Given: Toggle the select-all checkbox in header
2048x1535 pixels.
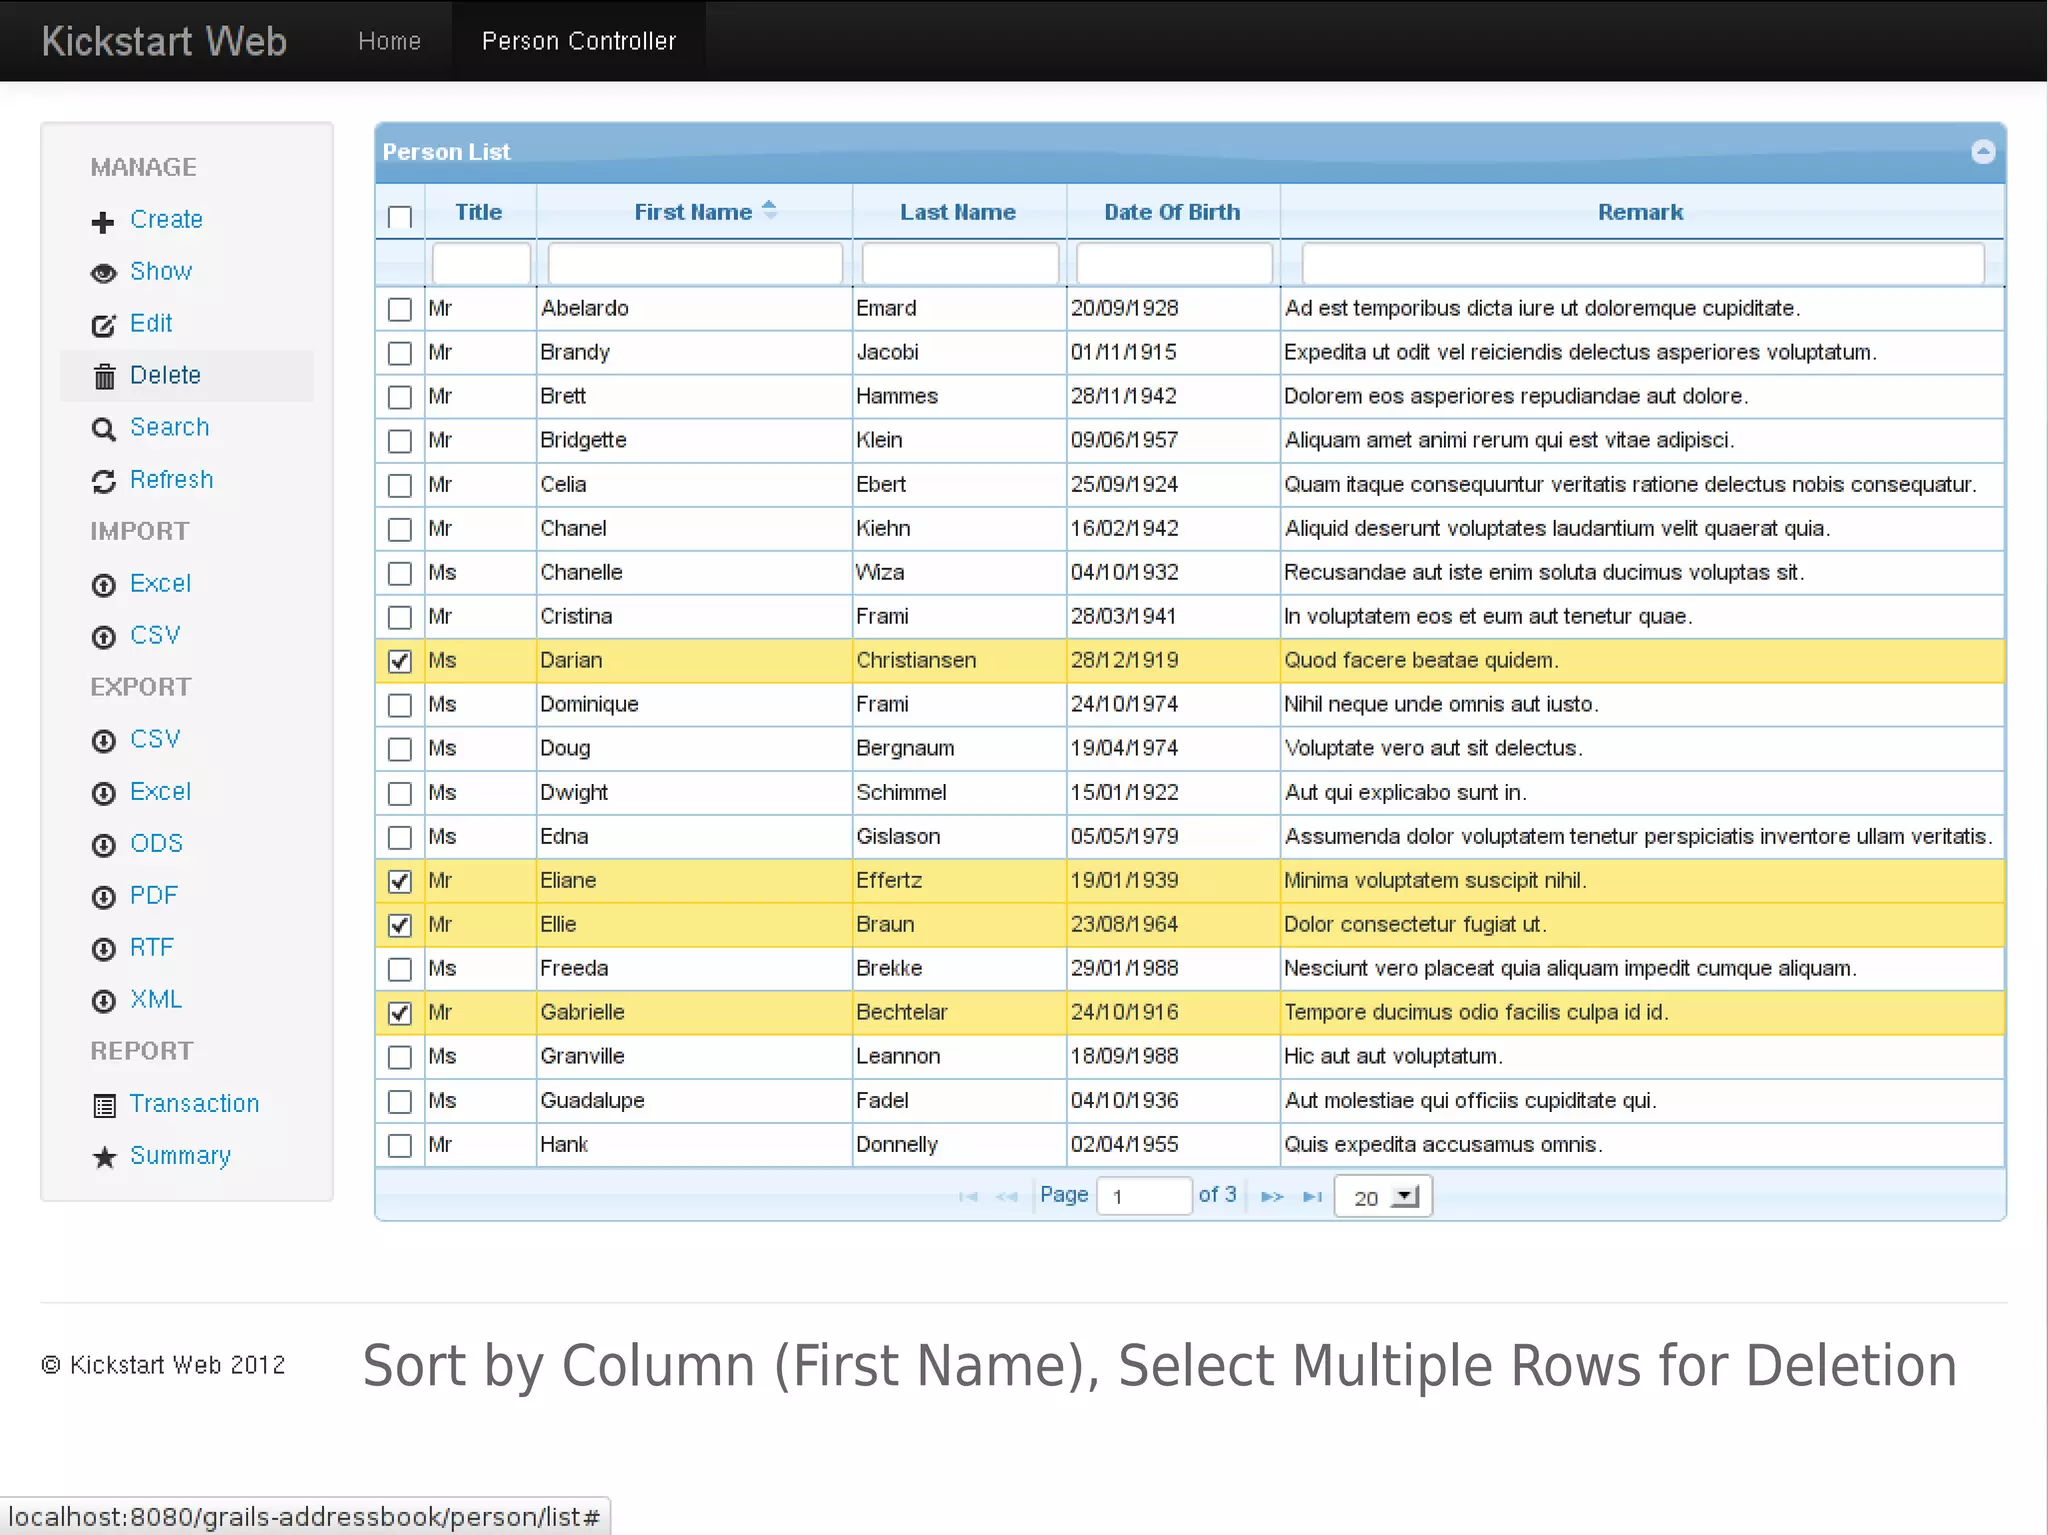Looking at the screenshot, I should click(400, 216).
